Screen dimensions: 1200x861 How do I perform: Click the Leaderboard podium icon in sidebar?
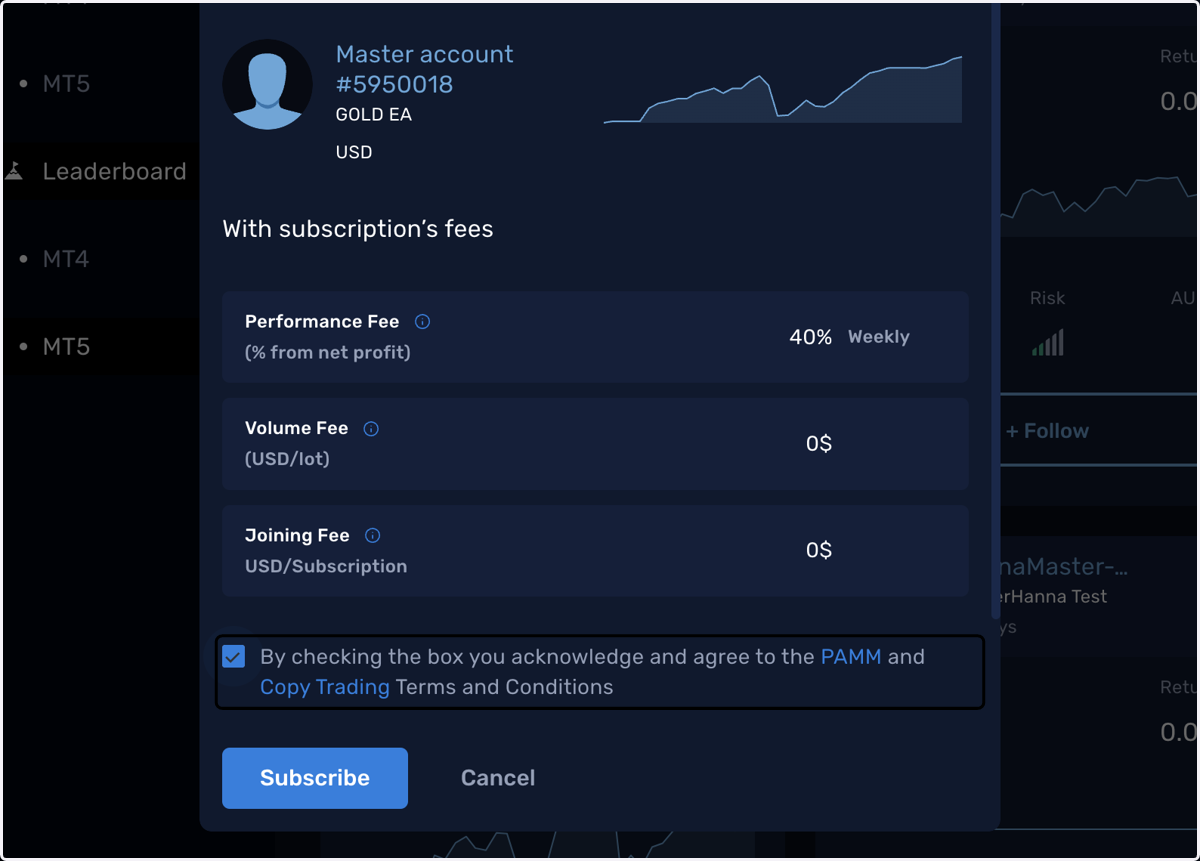tap(14, 171)
